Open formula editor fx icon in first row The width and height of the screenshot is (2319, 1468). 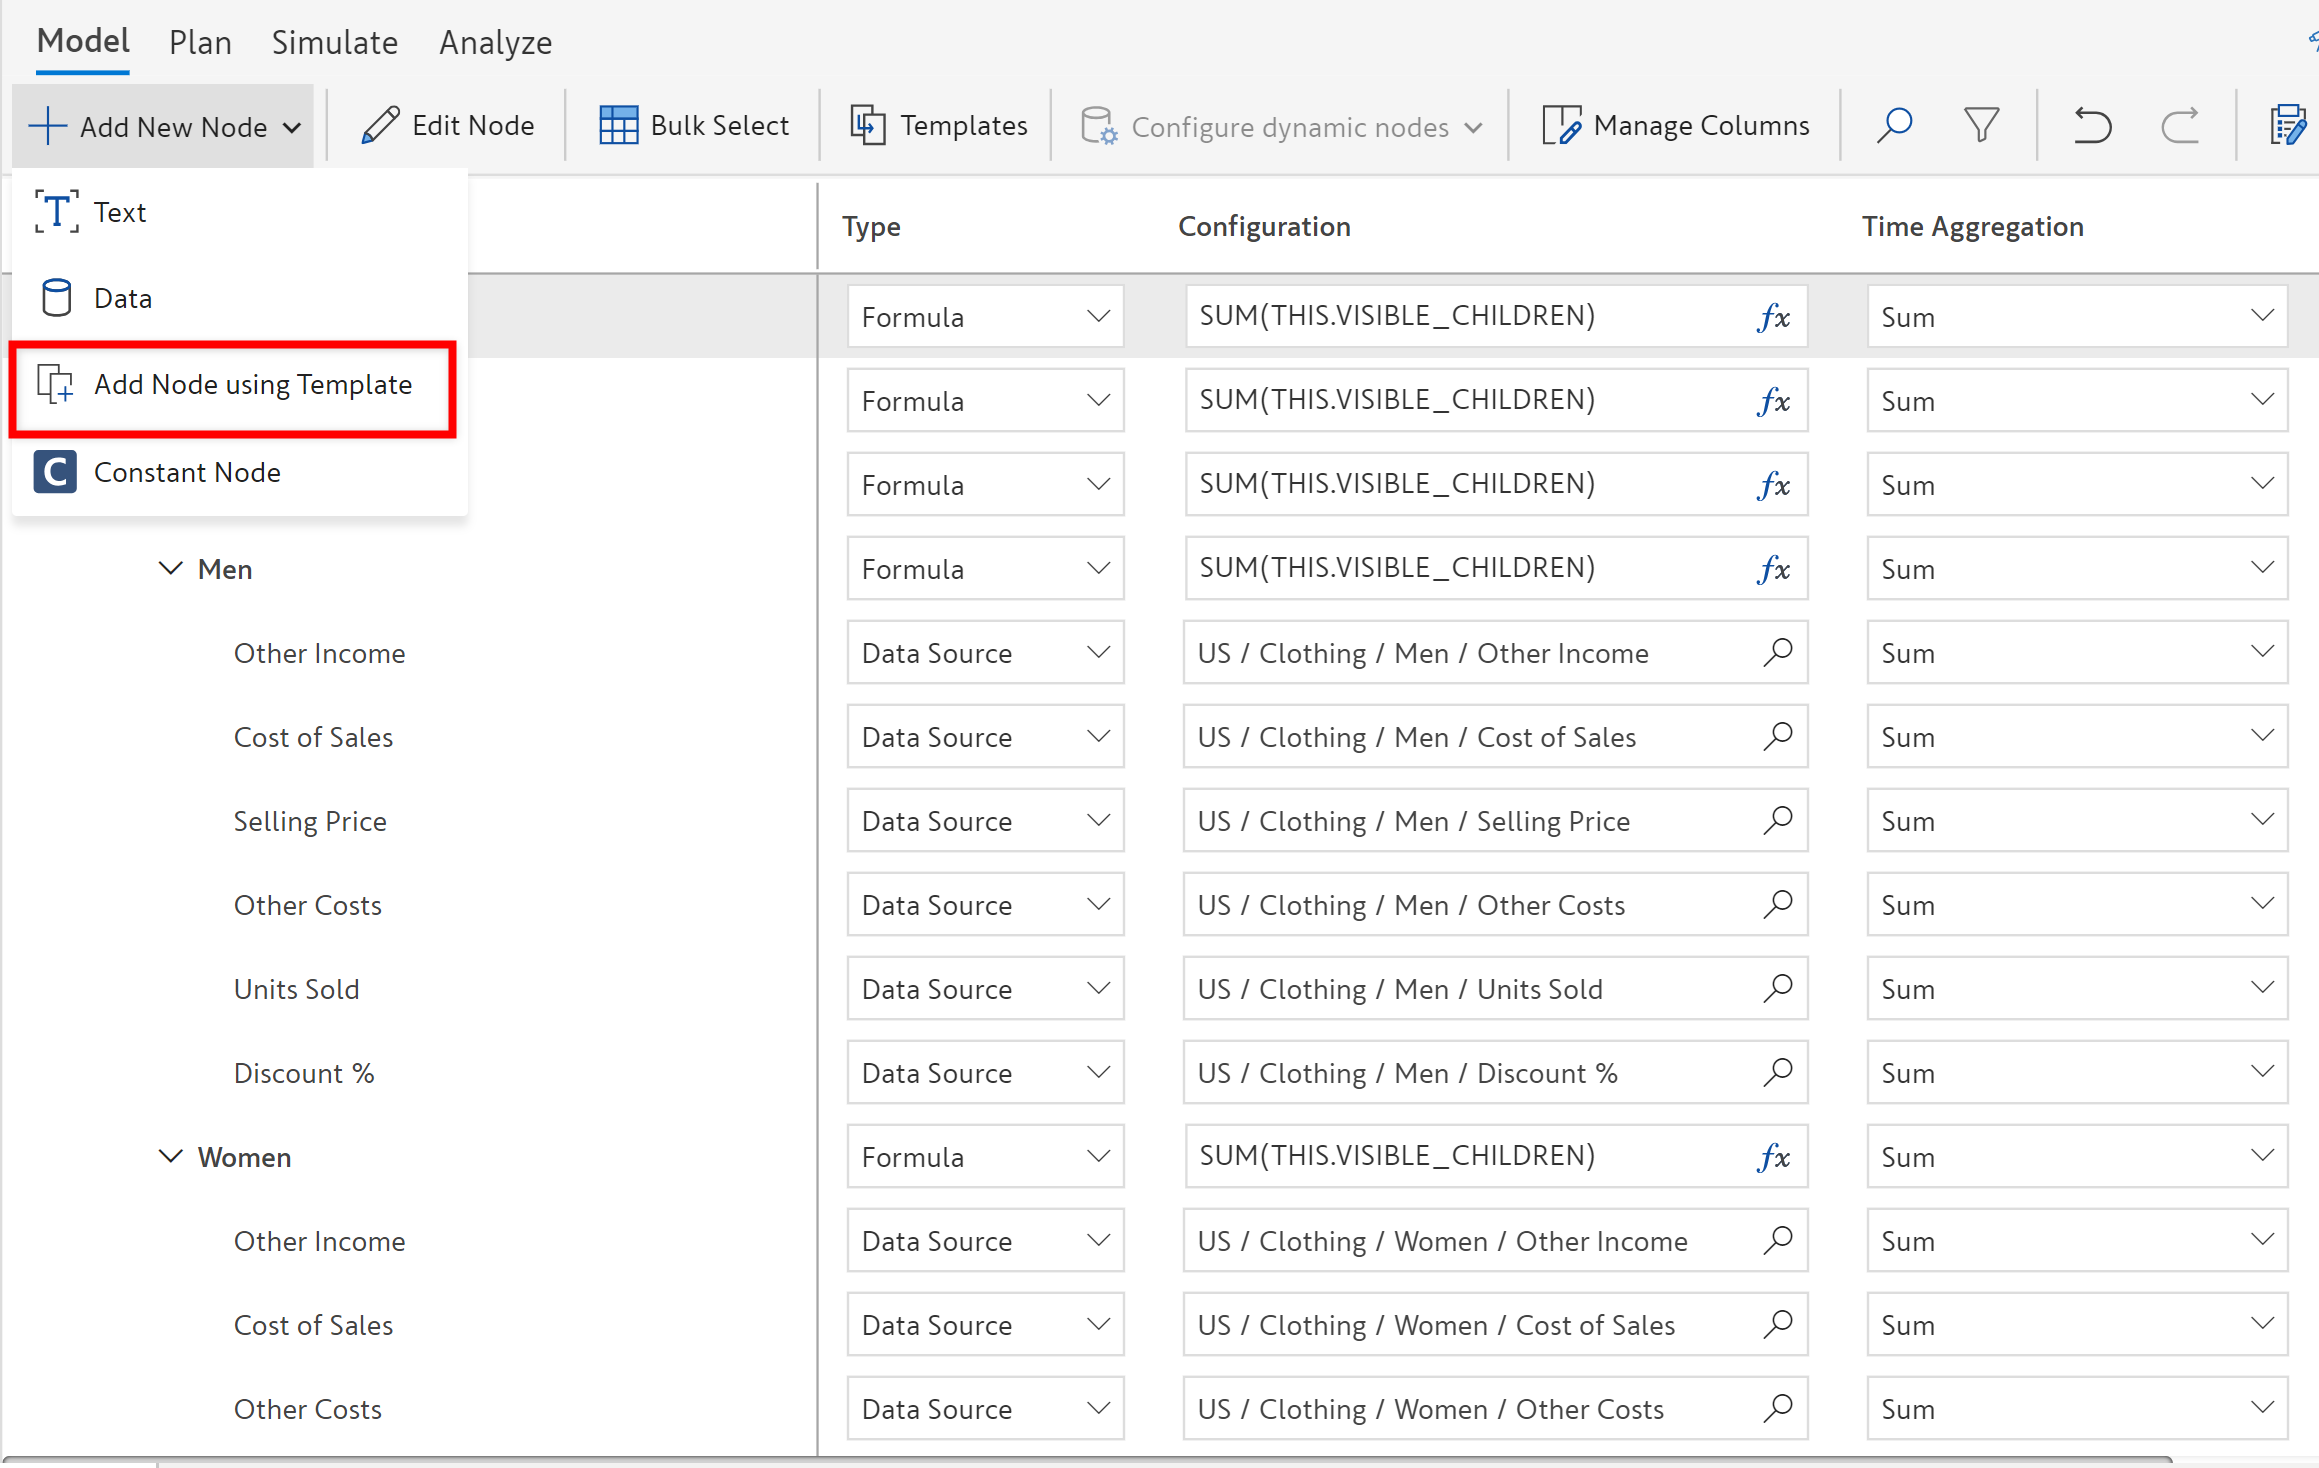click(x=1773, y=317)
